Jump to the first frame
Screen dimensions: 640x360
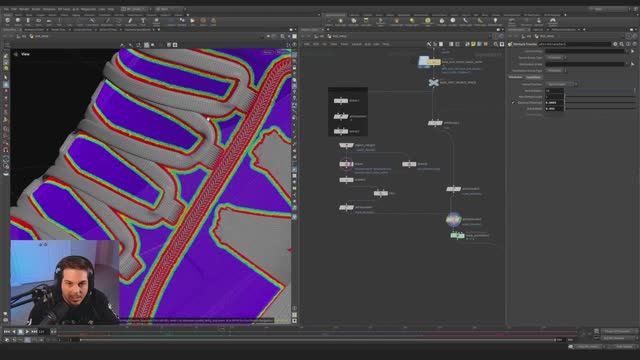[x=7, y=332]
